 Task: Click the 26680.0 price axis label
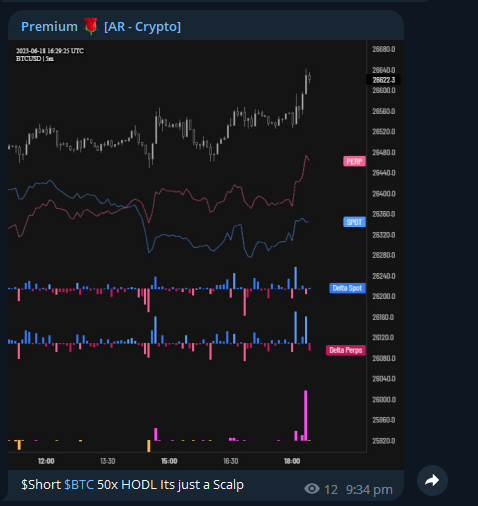pos(384,49)
